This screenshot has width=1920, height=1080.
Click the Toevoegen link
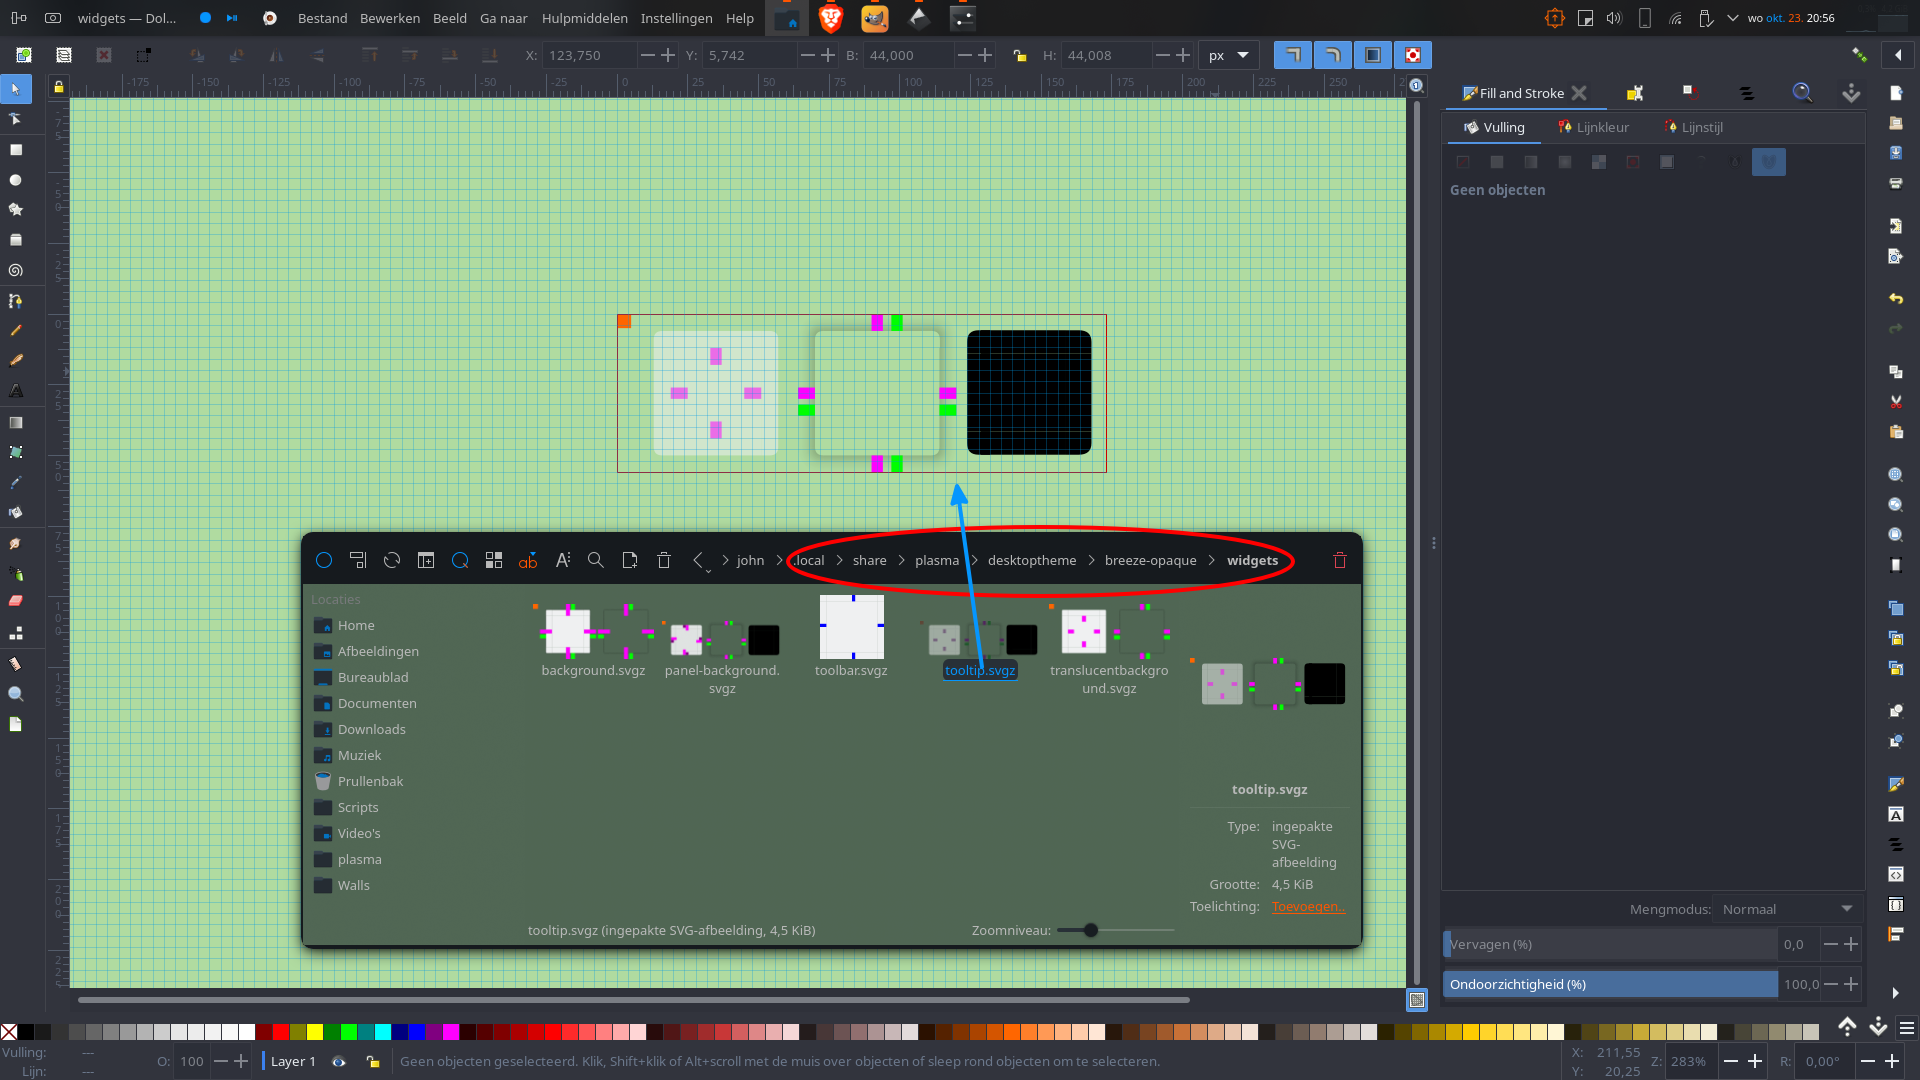pos(1308,907)
